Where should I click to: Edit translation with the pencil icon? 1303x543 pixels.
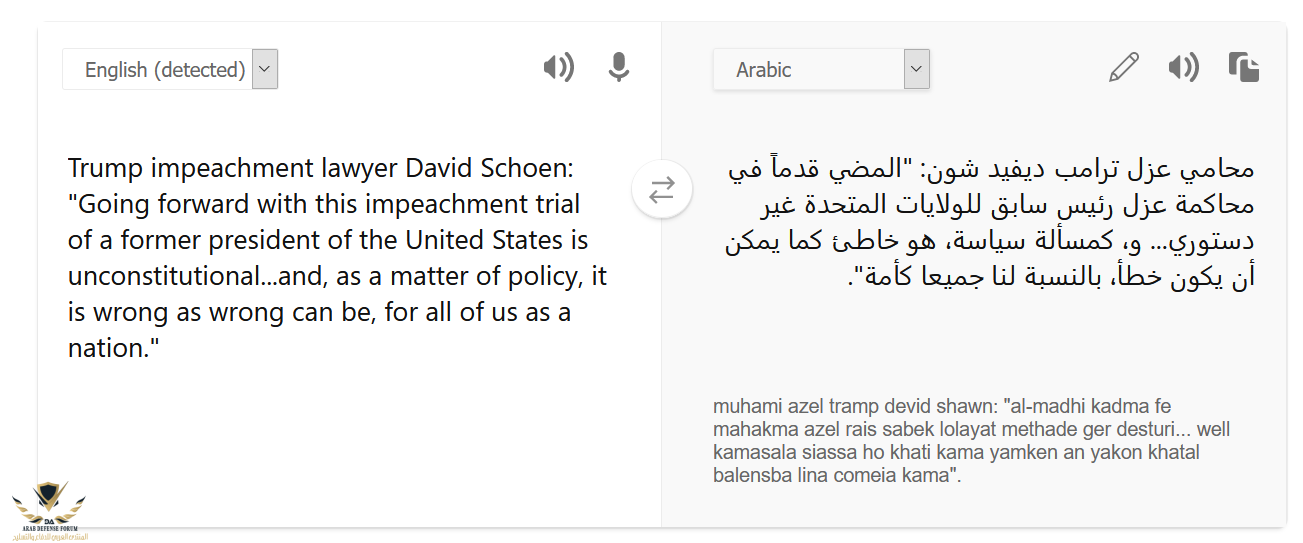pos(1124,68)
